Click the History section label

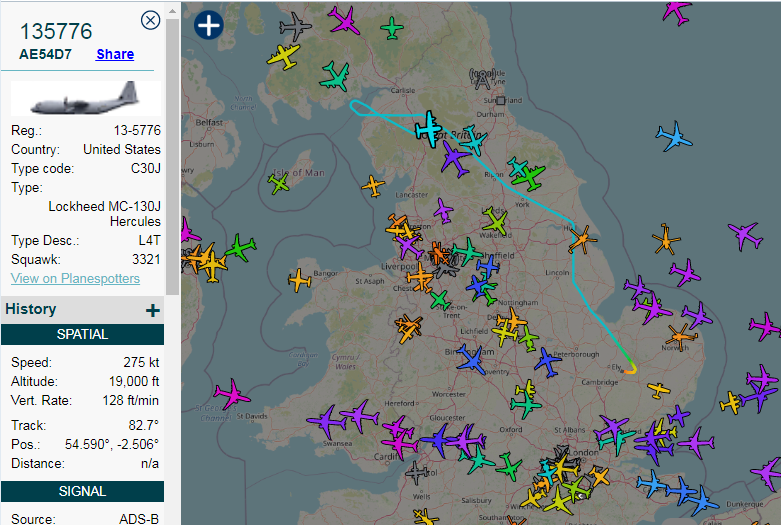tap(31, 309)
